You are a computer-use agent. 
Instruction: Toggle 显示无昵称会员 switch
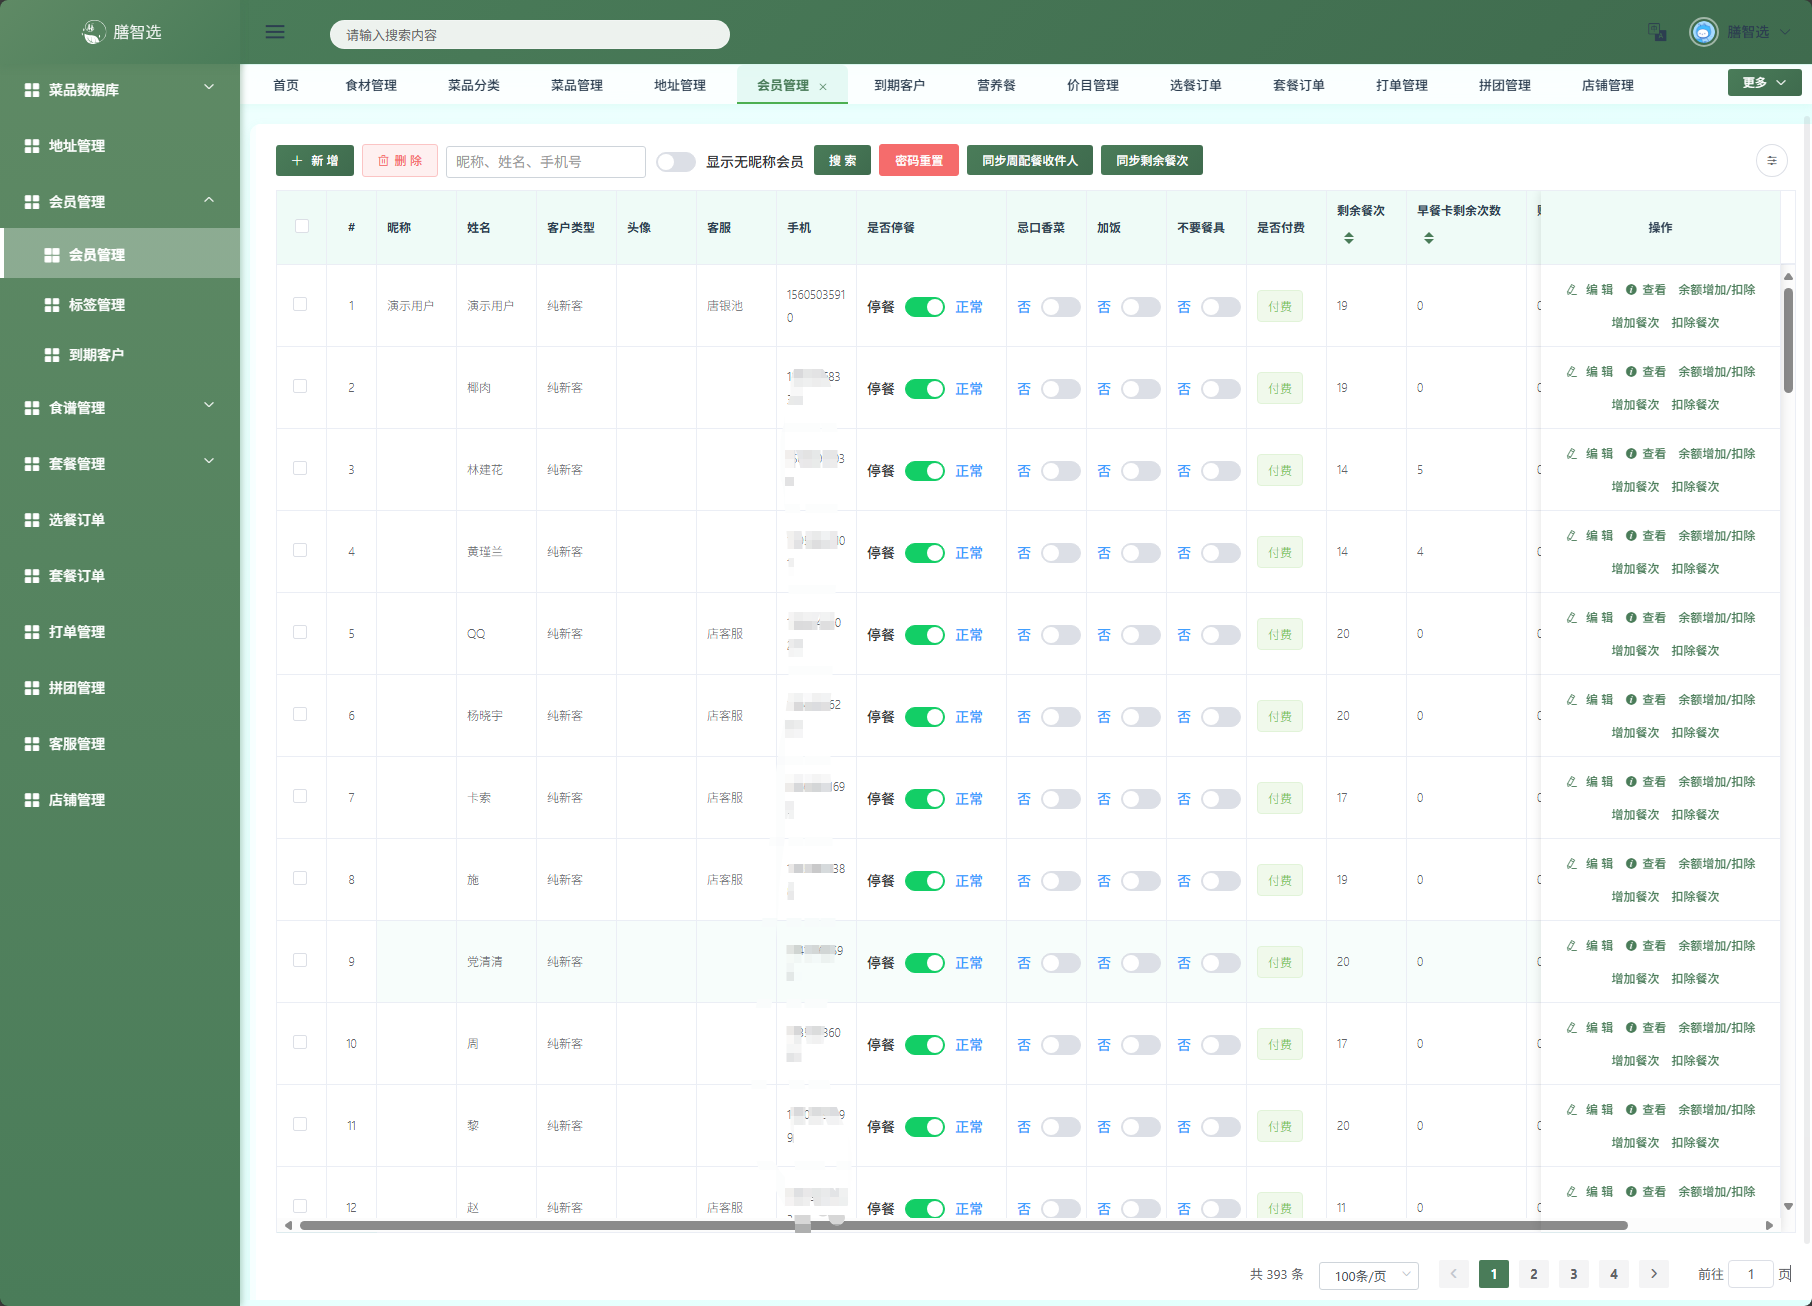[676, 162]
